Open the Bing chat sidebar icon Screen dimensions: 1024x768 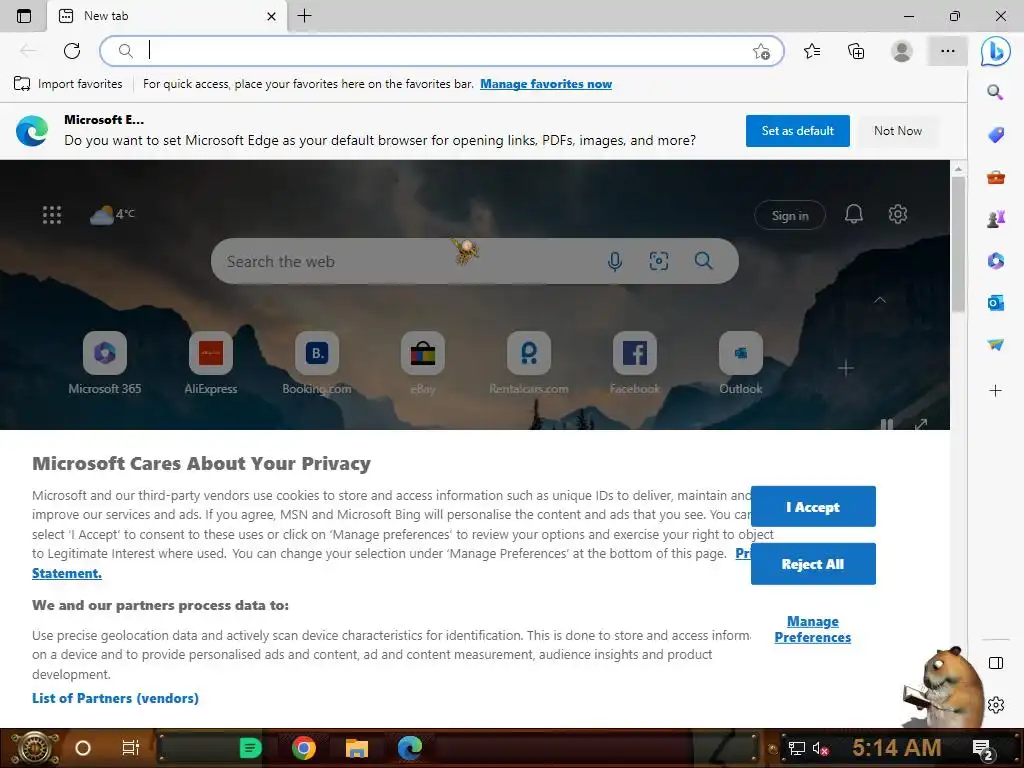pos(995,51)
